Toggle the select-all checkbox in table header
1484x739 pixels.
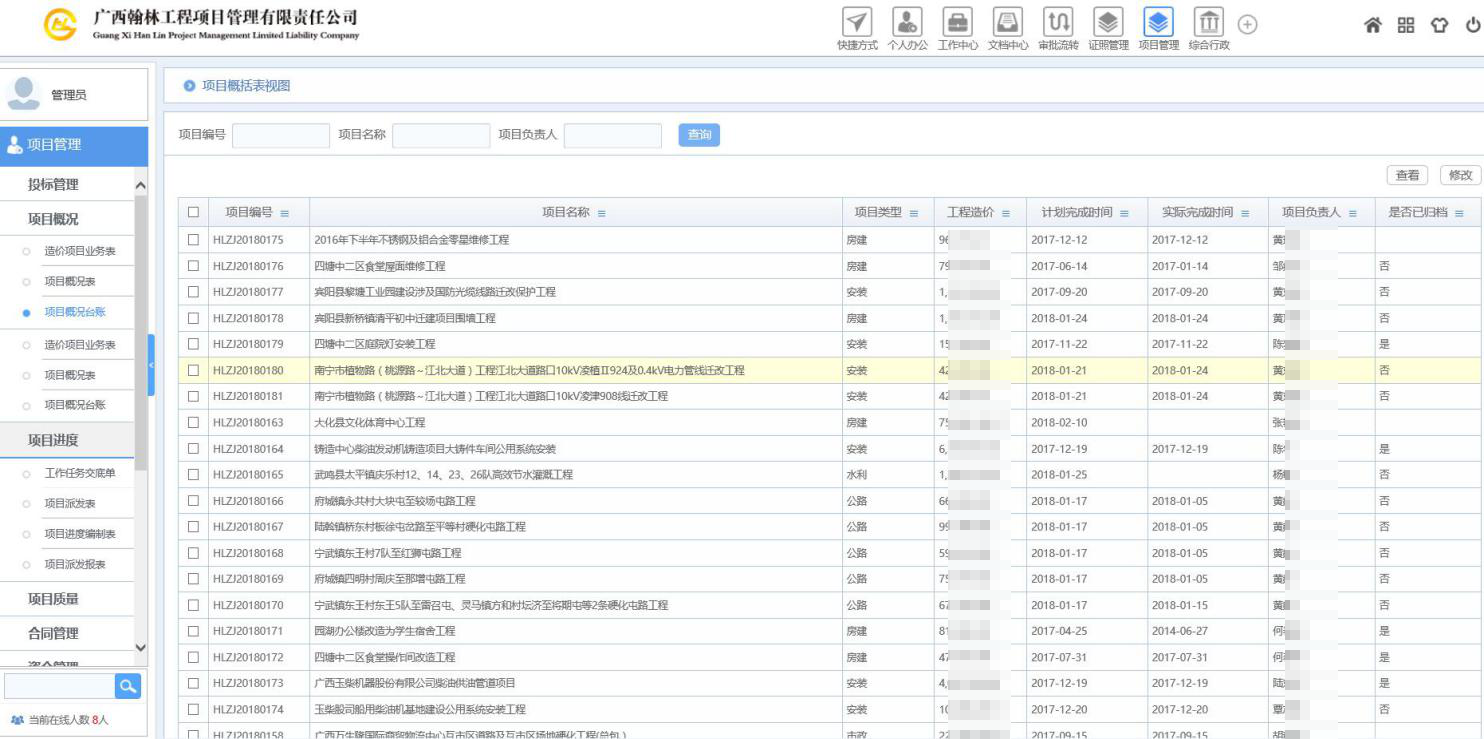[x=194, y=212]
